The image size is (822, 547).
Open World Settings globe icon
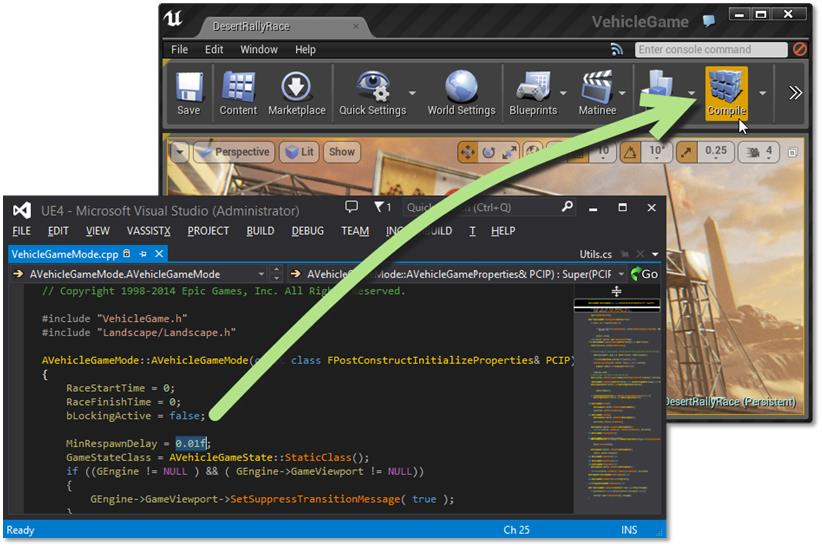point(461,93)
